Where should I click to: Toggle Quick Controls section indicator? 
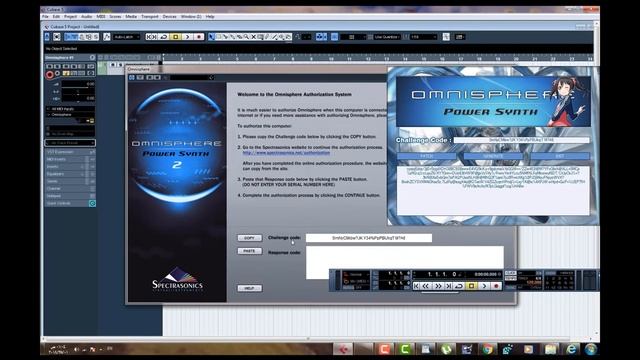pyautogui.click(x=92, y=203)
